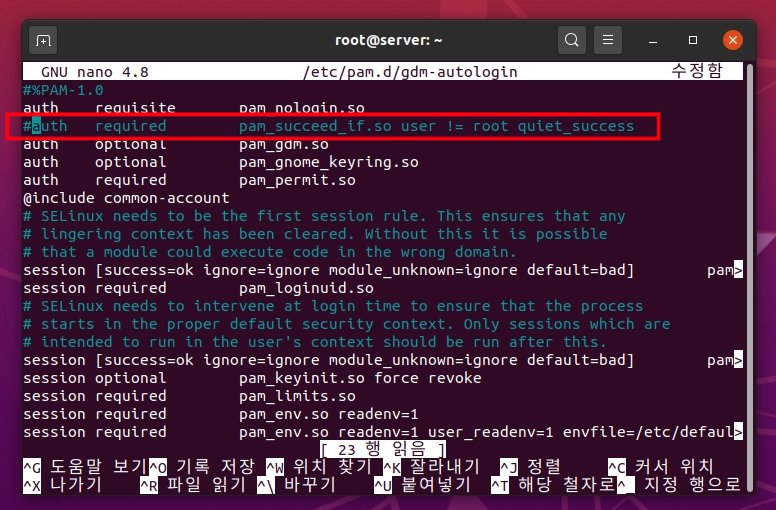Open the terminal hamburger menu
Image resolution: width=776 pixels, height=510 pixels.
pyautogui.click(x=608, y=40)
